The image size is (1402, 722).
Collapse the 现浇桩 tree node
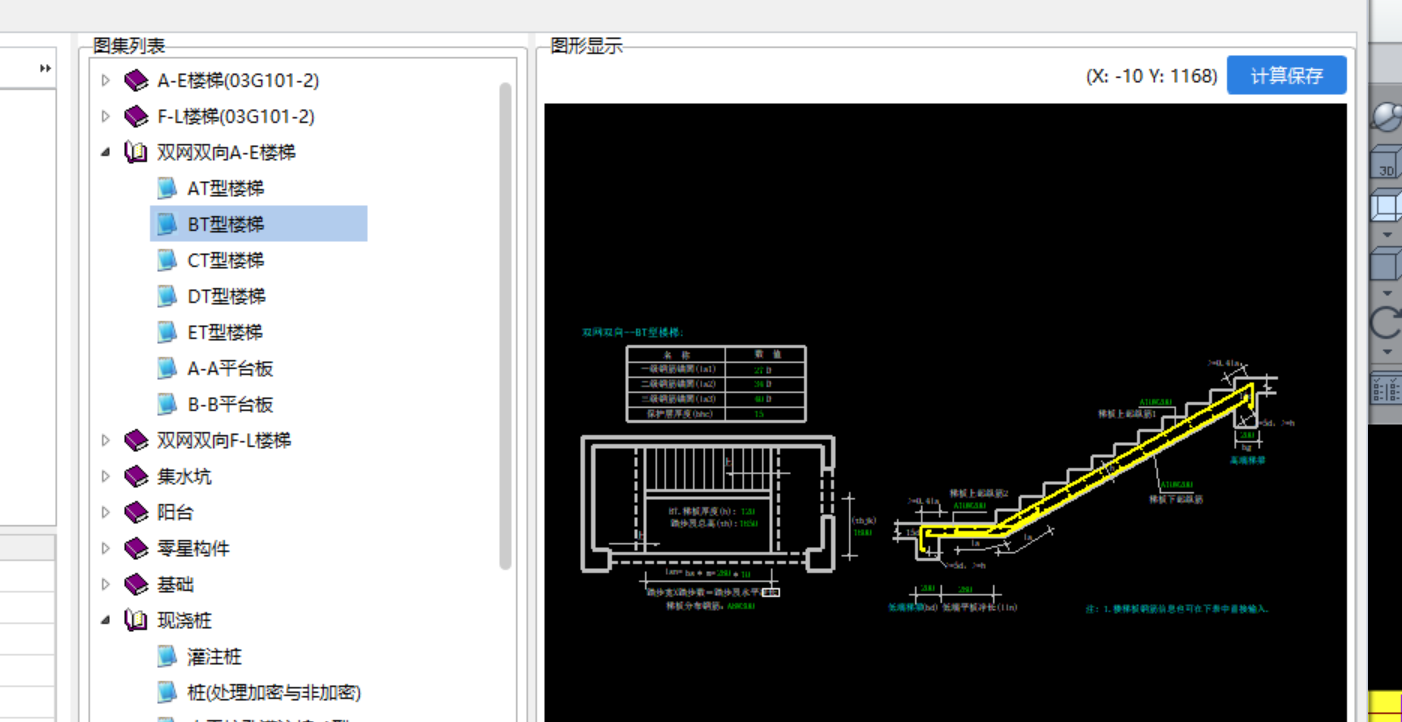pyautogui.click(x=106, y=621)
